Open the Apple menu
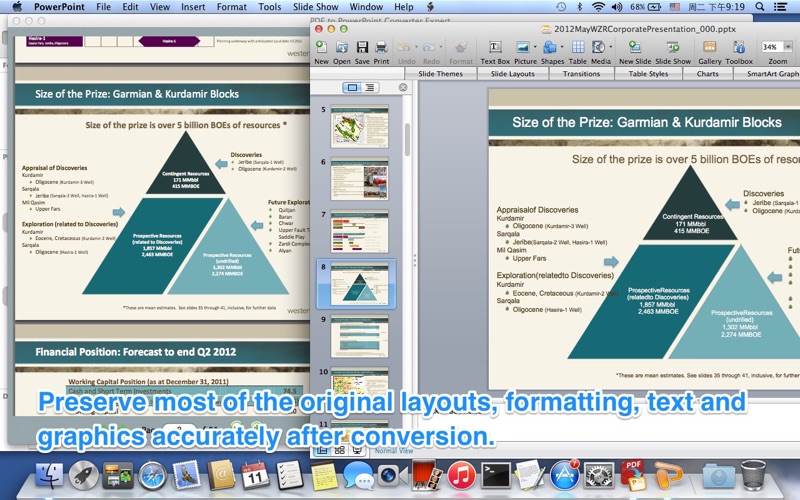This screenshot has height=500, width=800. 18,7
